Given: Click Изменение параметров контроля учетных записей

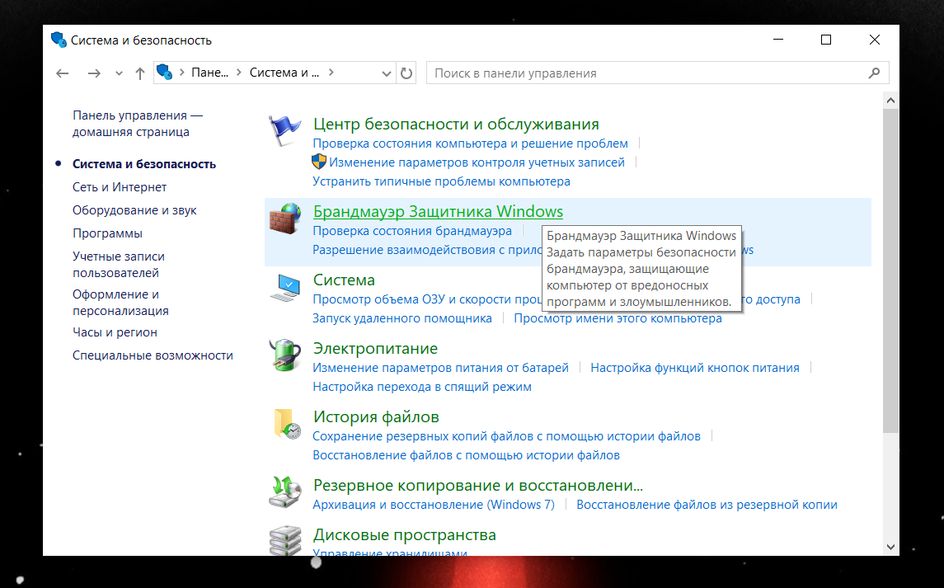Looking at the screenshot, I should (477, 162).
